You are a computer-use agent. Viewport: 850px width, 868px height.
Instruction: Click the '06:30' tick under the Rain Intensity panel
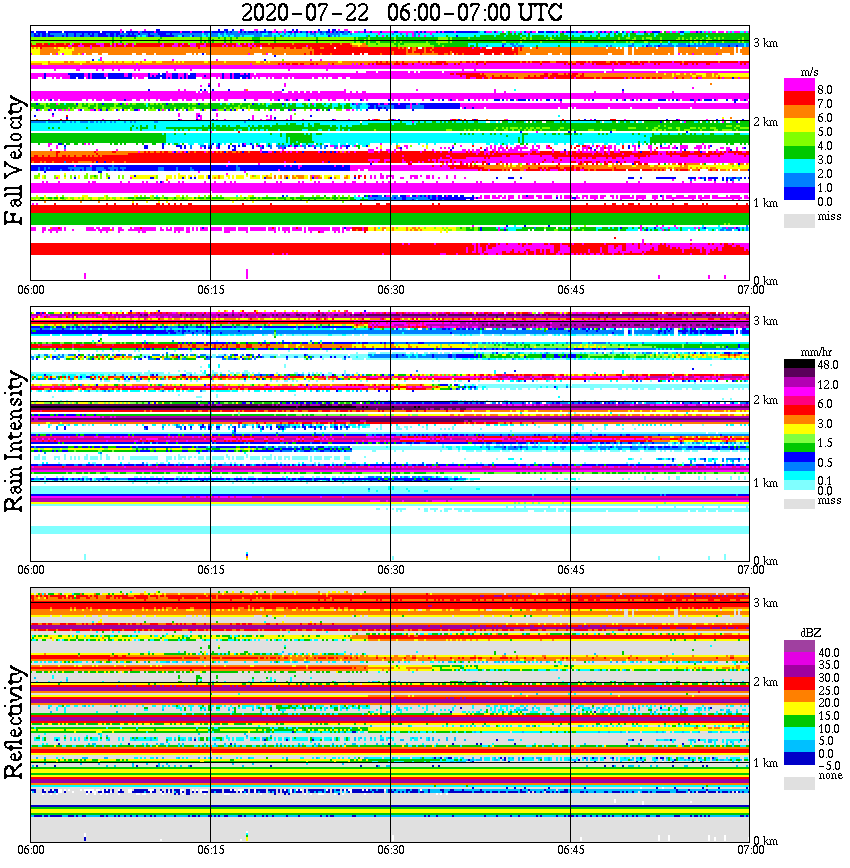391,570
